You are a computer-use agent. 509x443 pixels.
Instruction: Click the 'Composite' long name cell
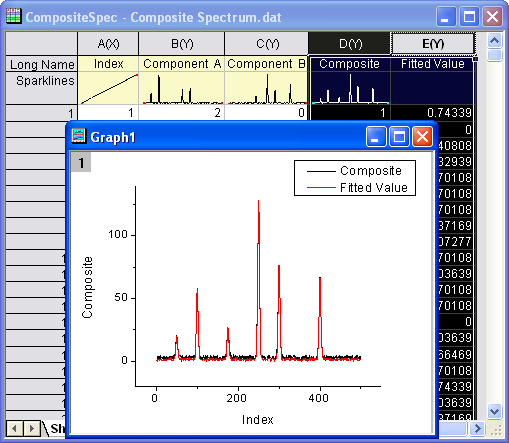[x=349, y=64]
